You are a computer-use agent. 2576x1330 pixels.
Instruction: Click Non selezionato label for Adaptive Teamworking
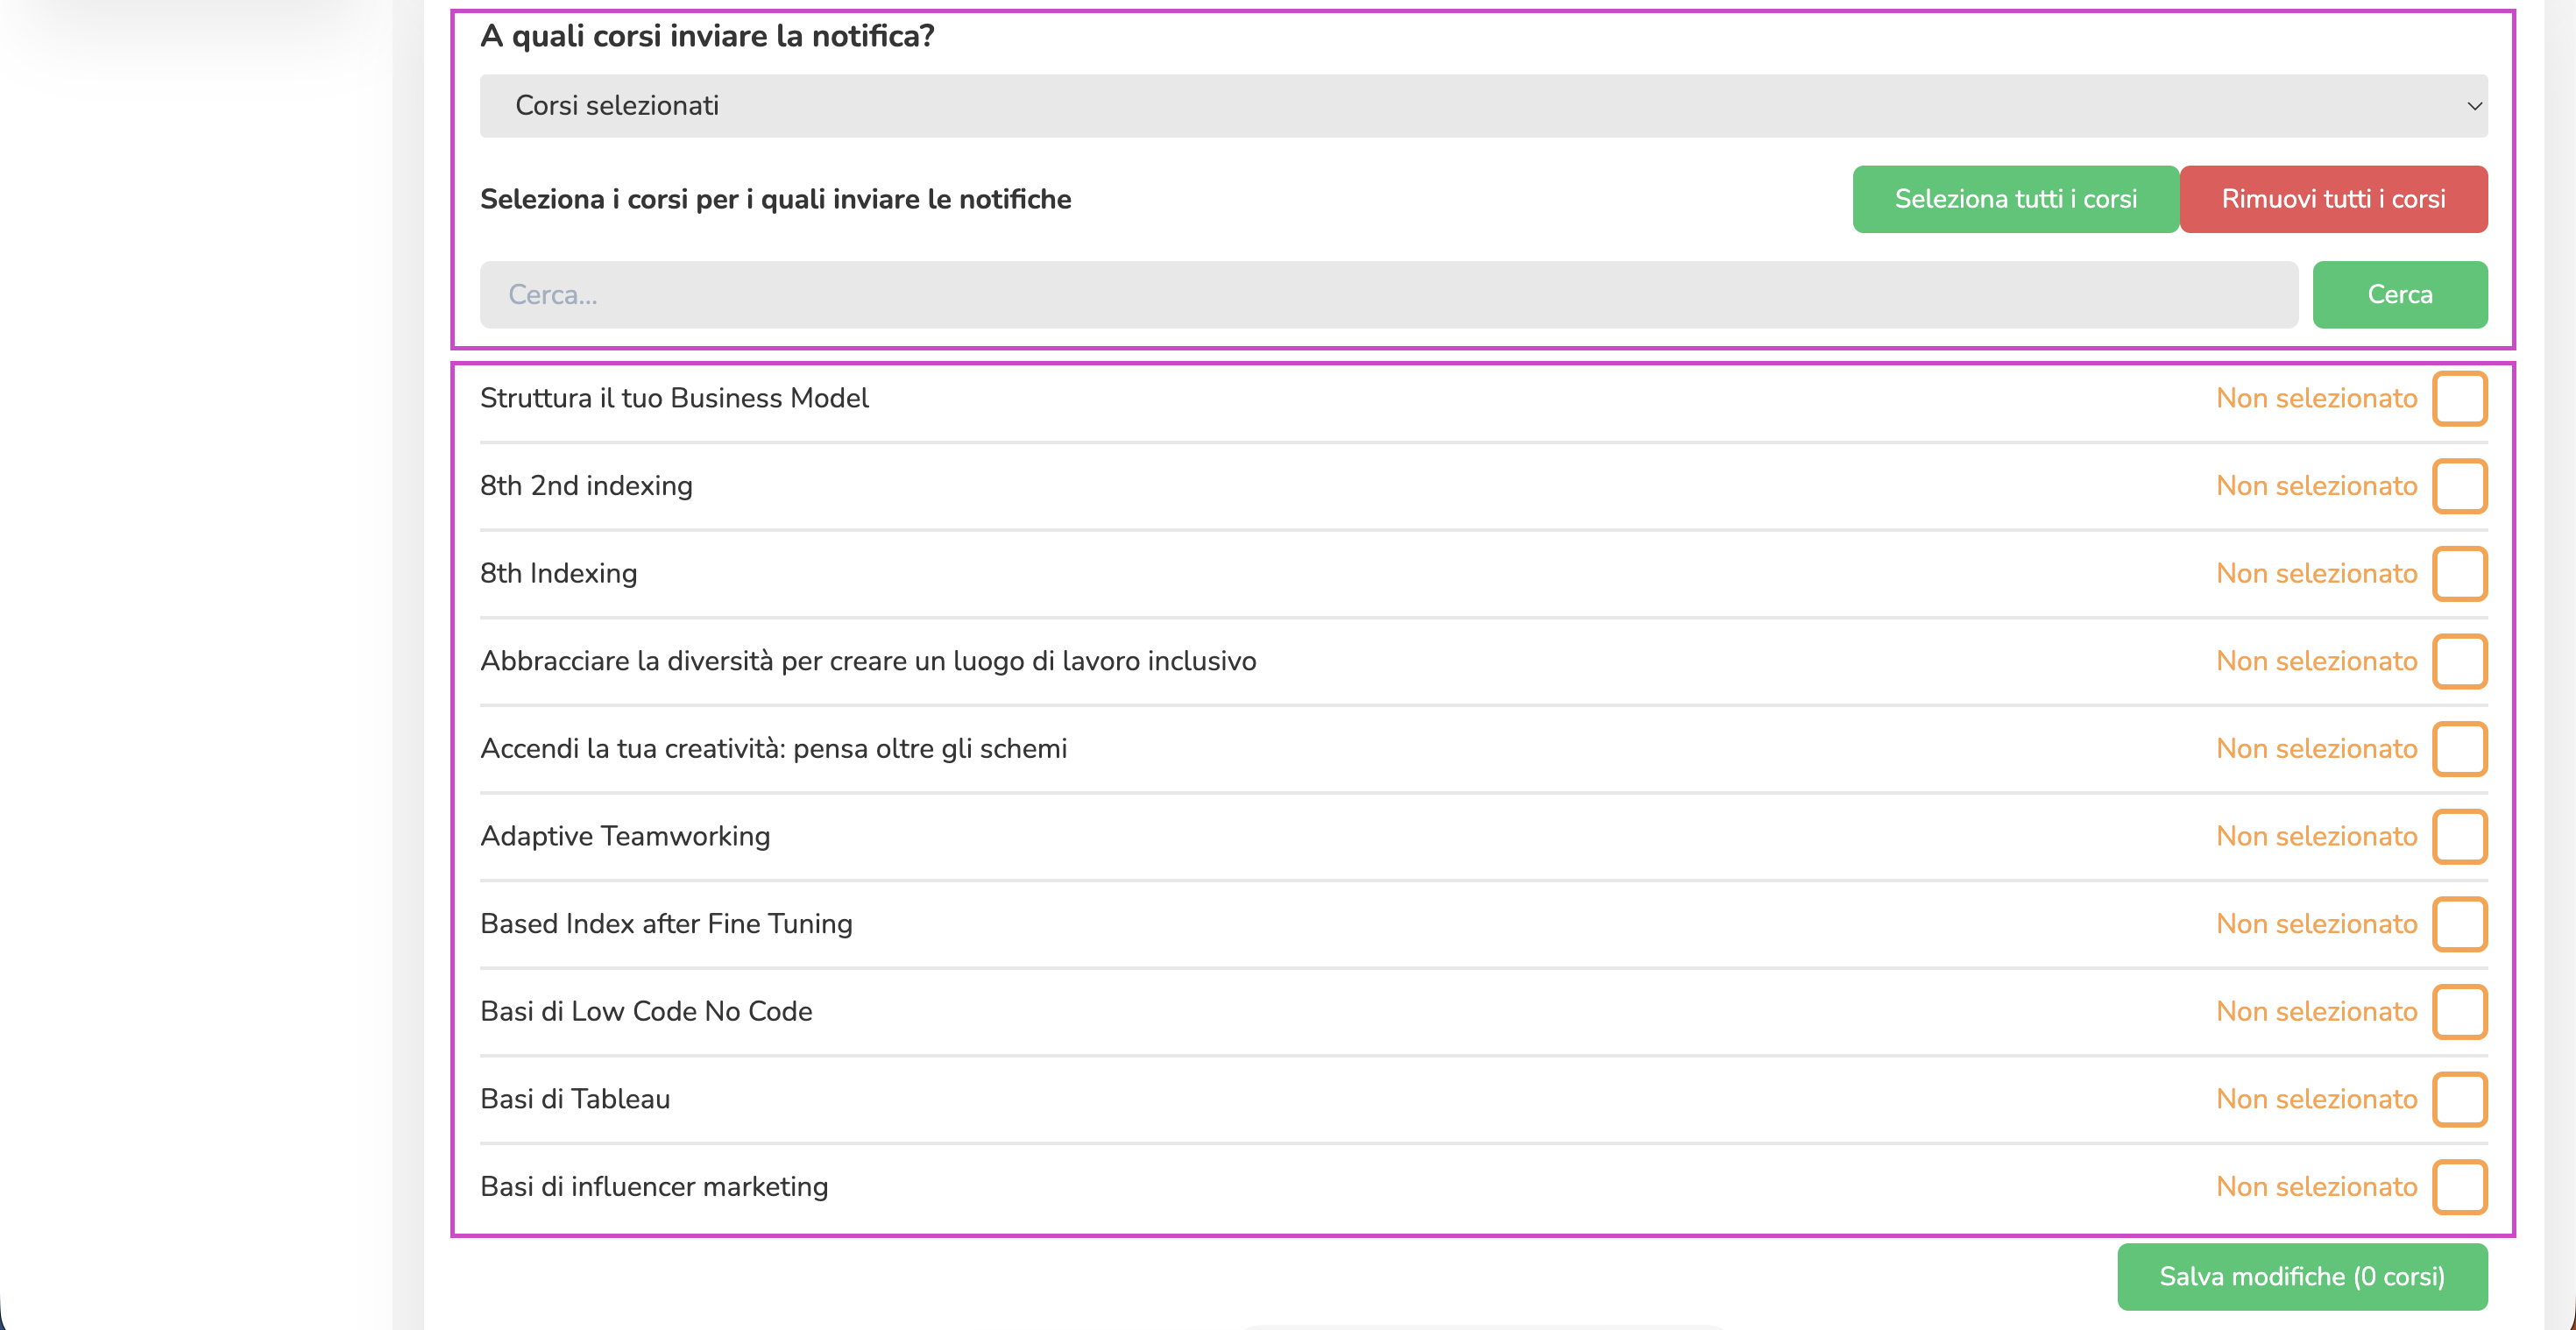point(2316,836)
